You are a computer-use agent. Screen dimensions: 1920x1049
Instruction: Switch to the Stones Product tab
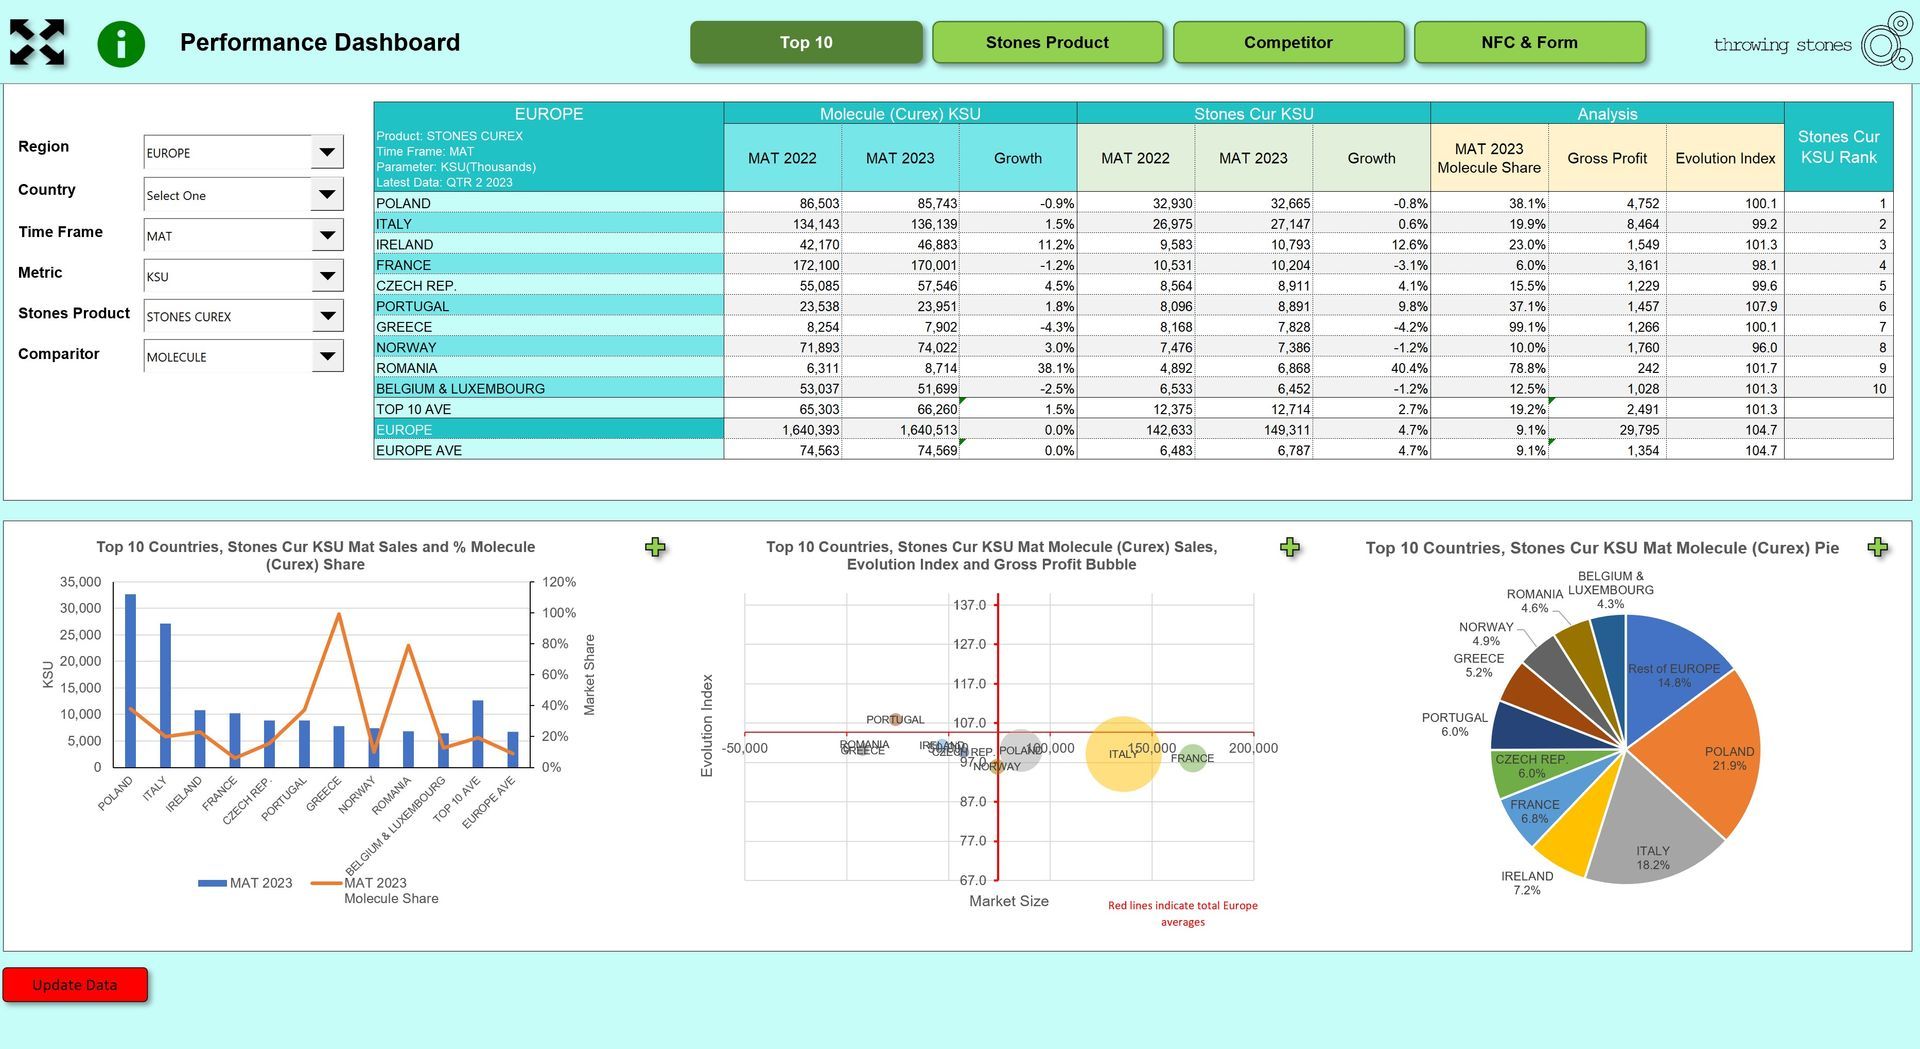point(1047,42)
